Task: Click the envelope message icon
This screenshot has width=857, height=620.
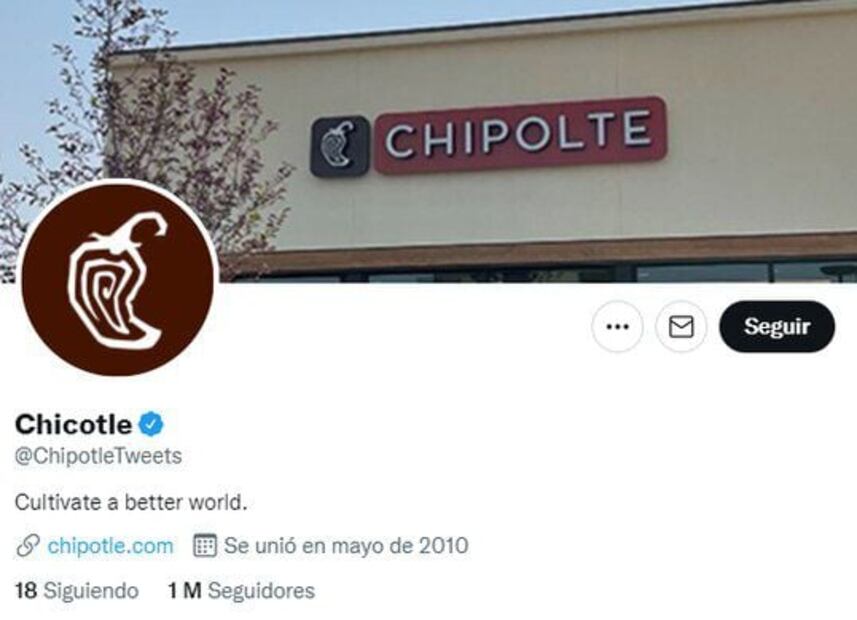Action: tap(681, 326)
